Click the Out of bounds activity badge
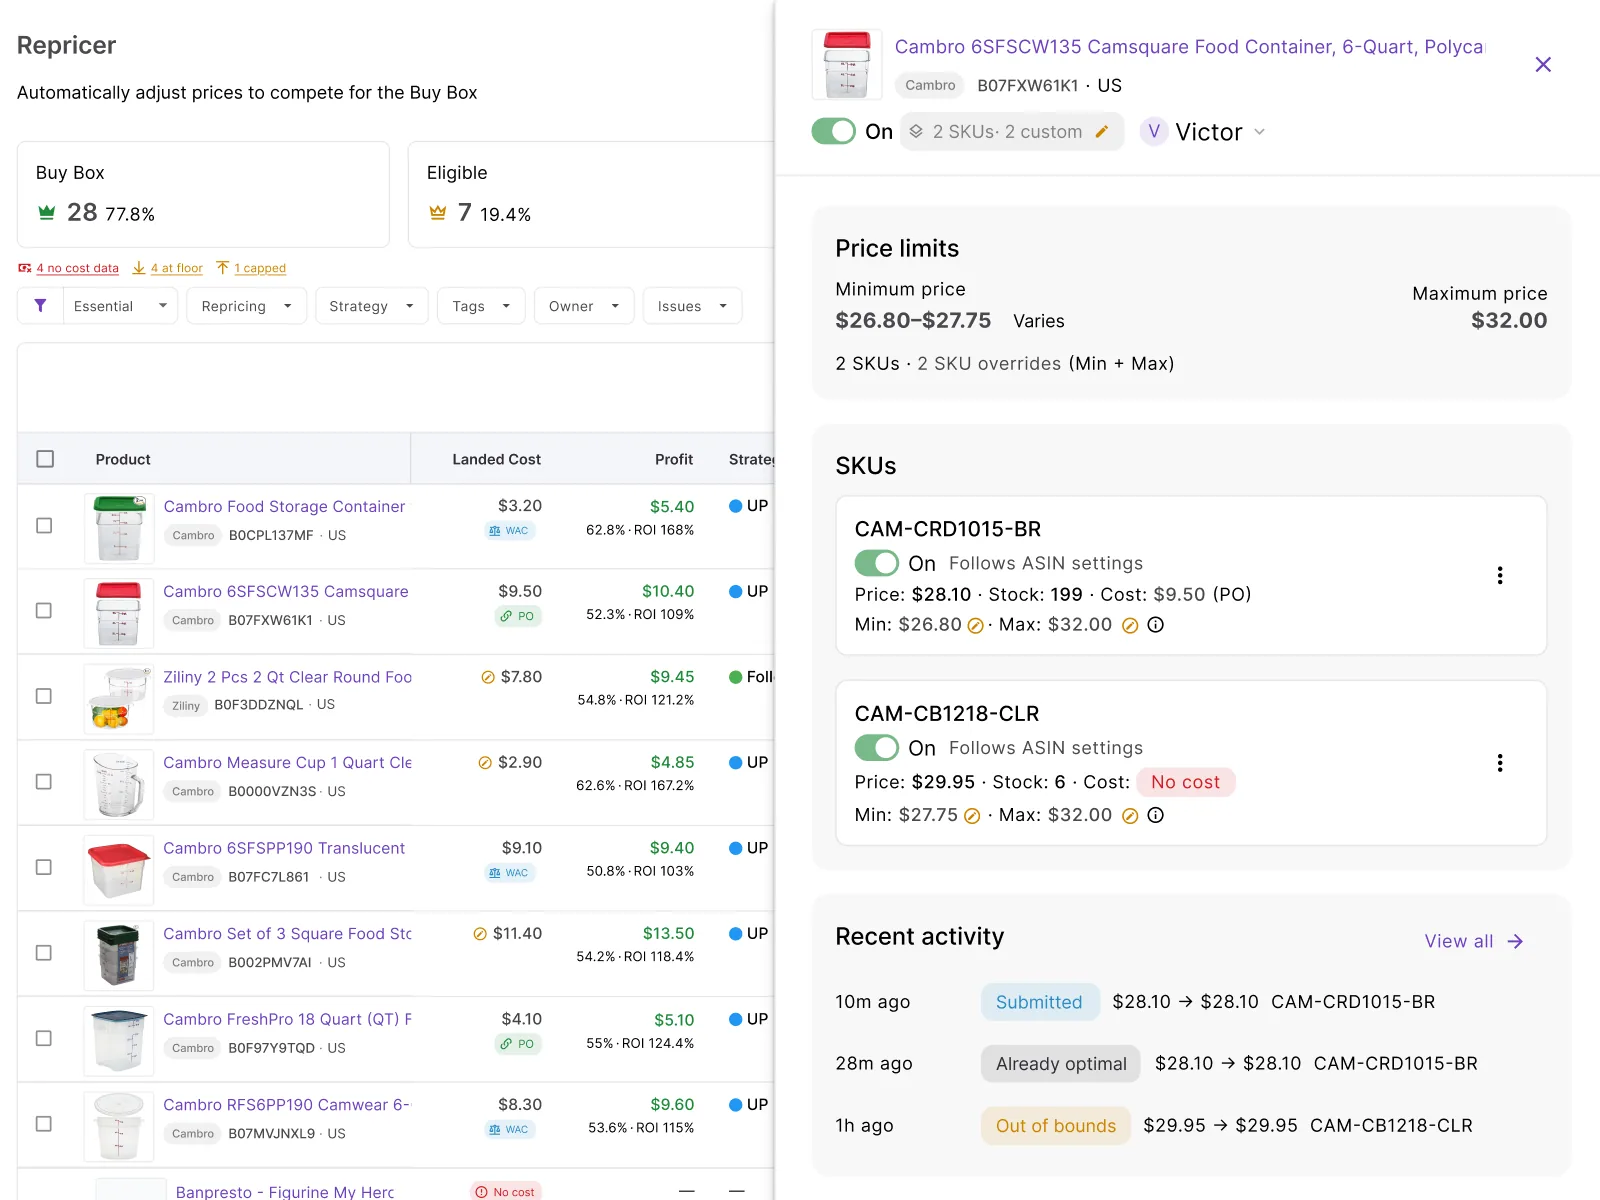Viewport: 1600px width, 1200px height. (x=1056, y=1126)
